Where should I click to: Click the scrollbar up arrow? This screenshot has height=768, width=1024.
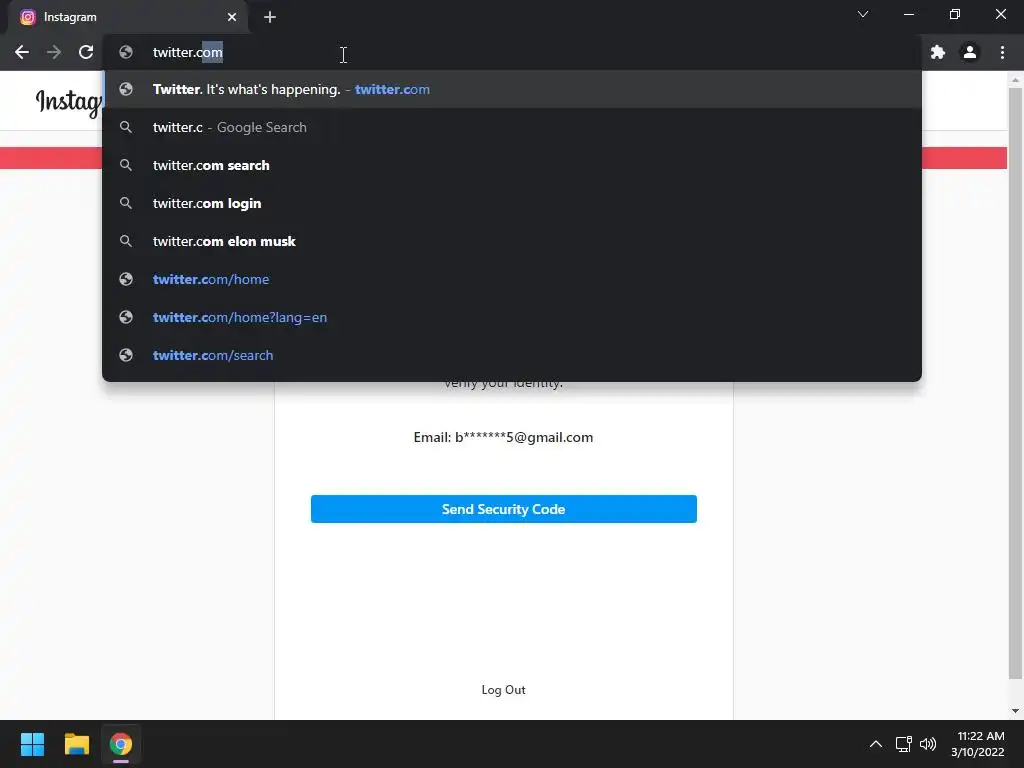(x=1015, y=80)
